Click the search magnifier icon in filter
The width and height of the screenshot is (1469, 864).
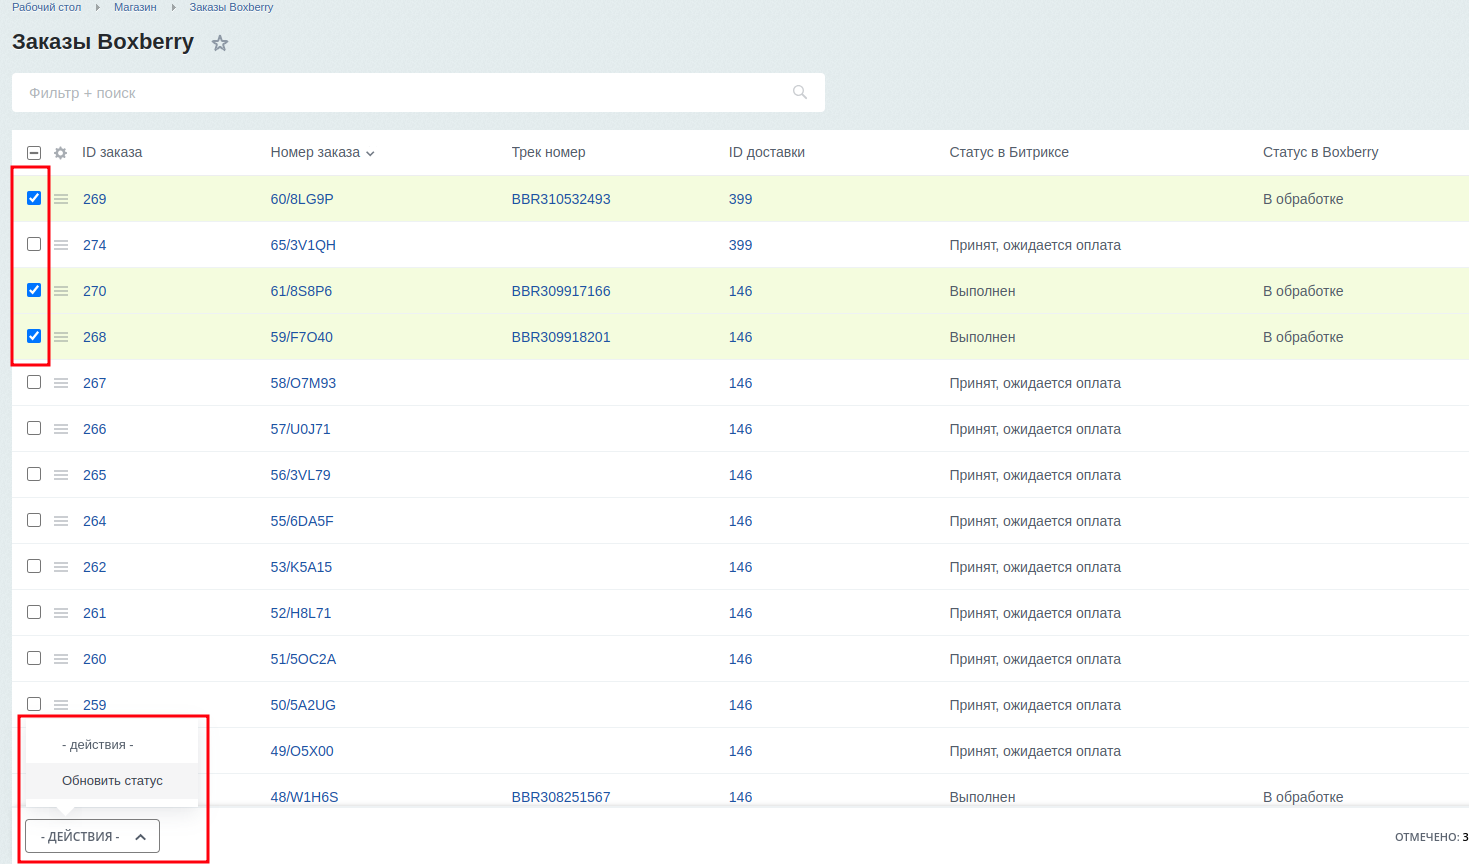[800, 92]
